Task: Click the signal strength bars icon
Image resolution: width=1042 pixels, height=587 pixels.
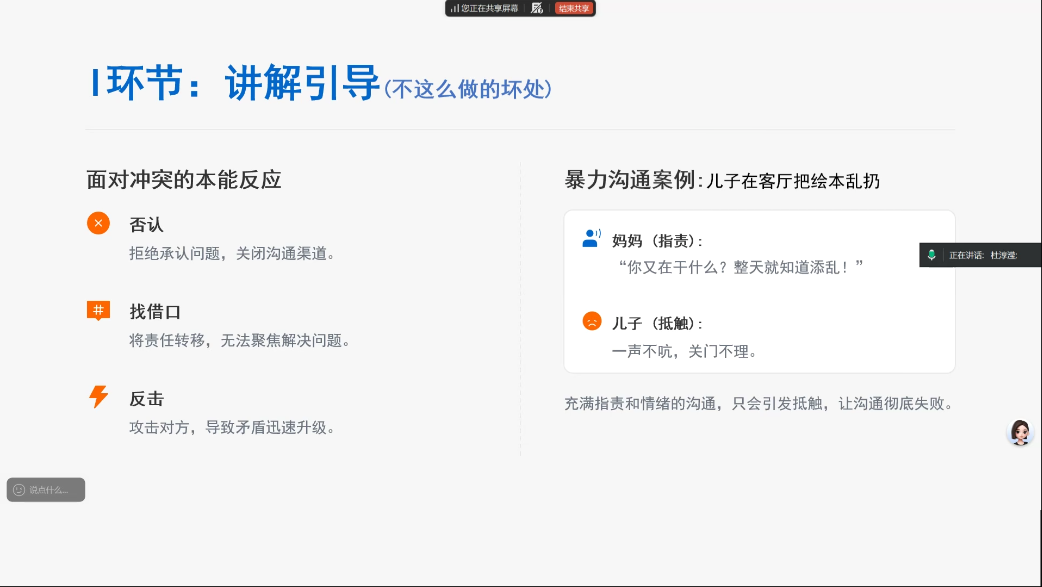Action: pos(454,8)
